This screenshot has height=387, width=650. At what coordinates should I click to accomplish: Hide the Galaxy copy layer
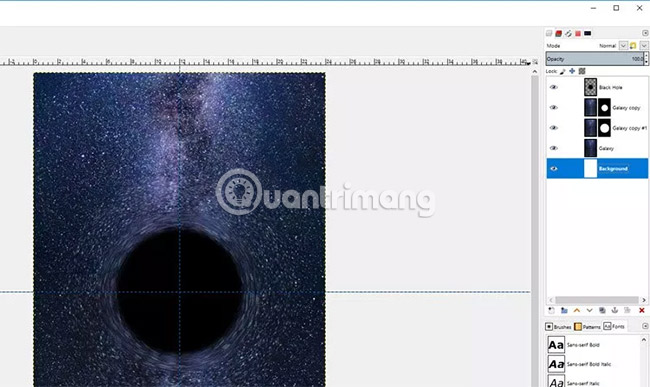tap(553, 107)
